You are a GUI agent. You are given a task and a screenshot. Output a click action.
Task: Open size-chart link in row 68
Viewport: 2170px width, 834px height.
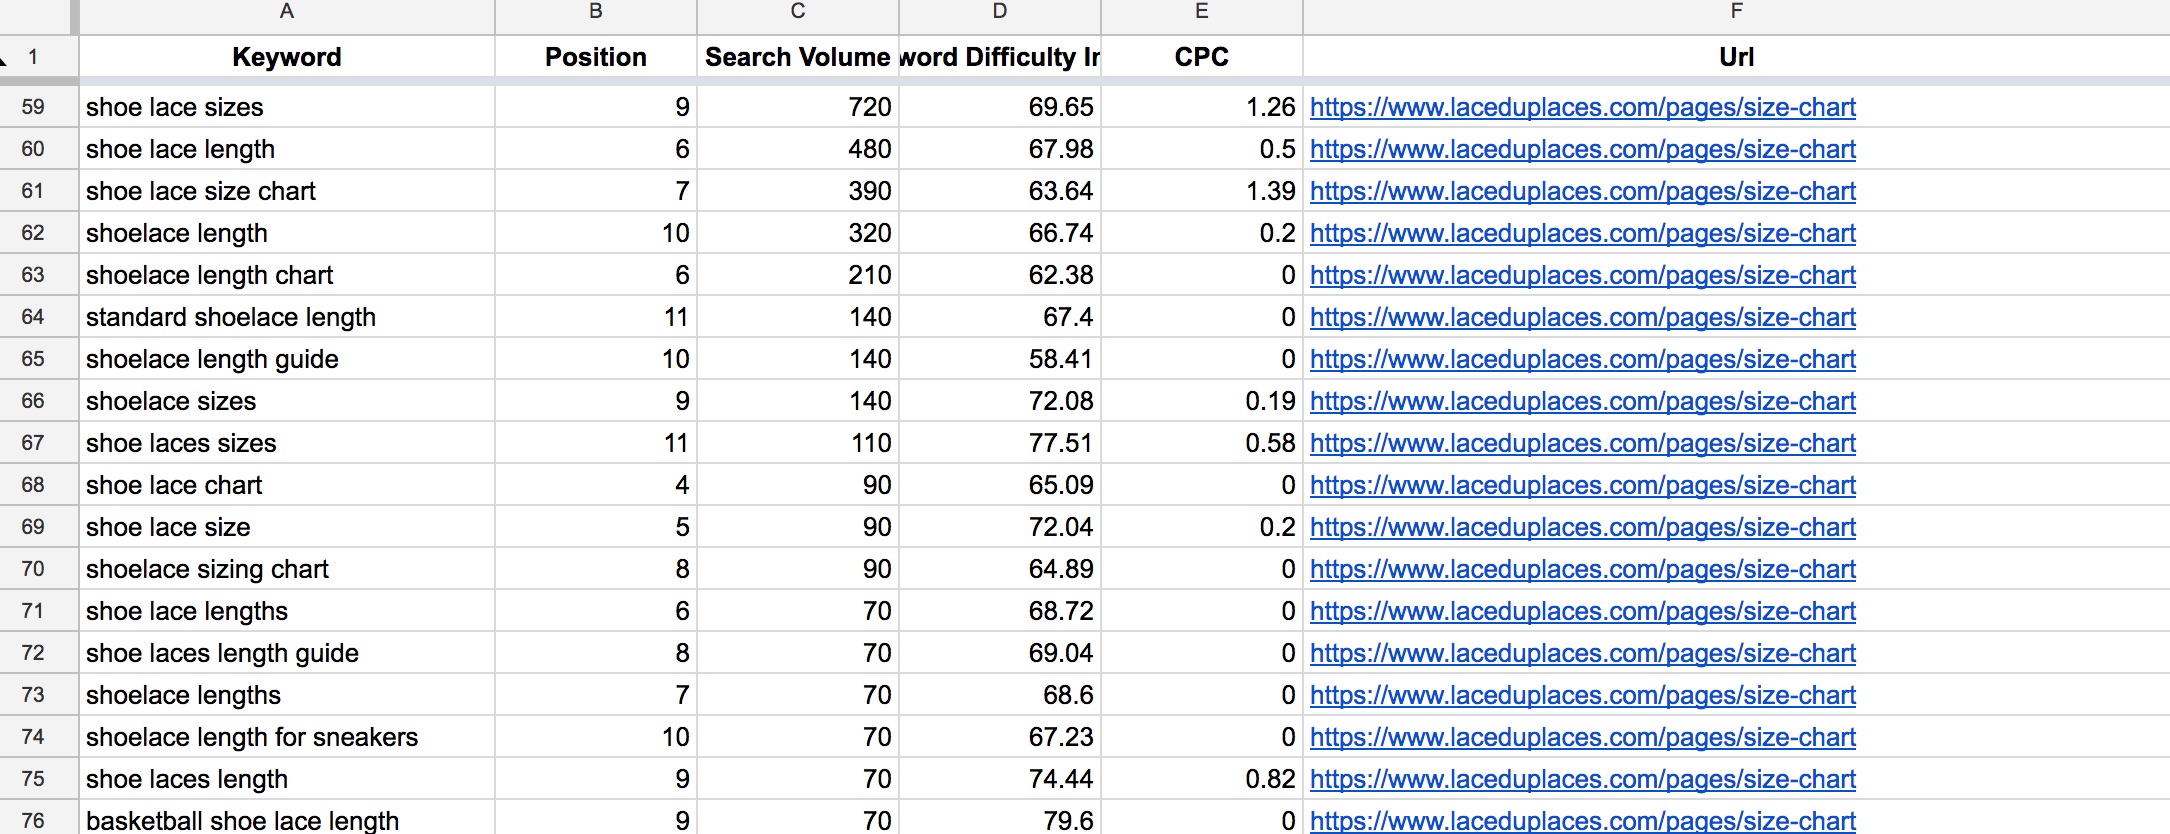[1582, 485]
